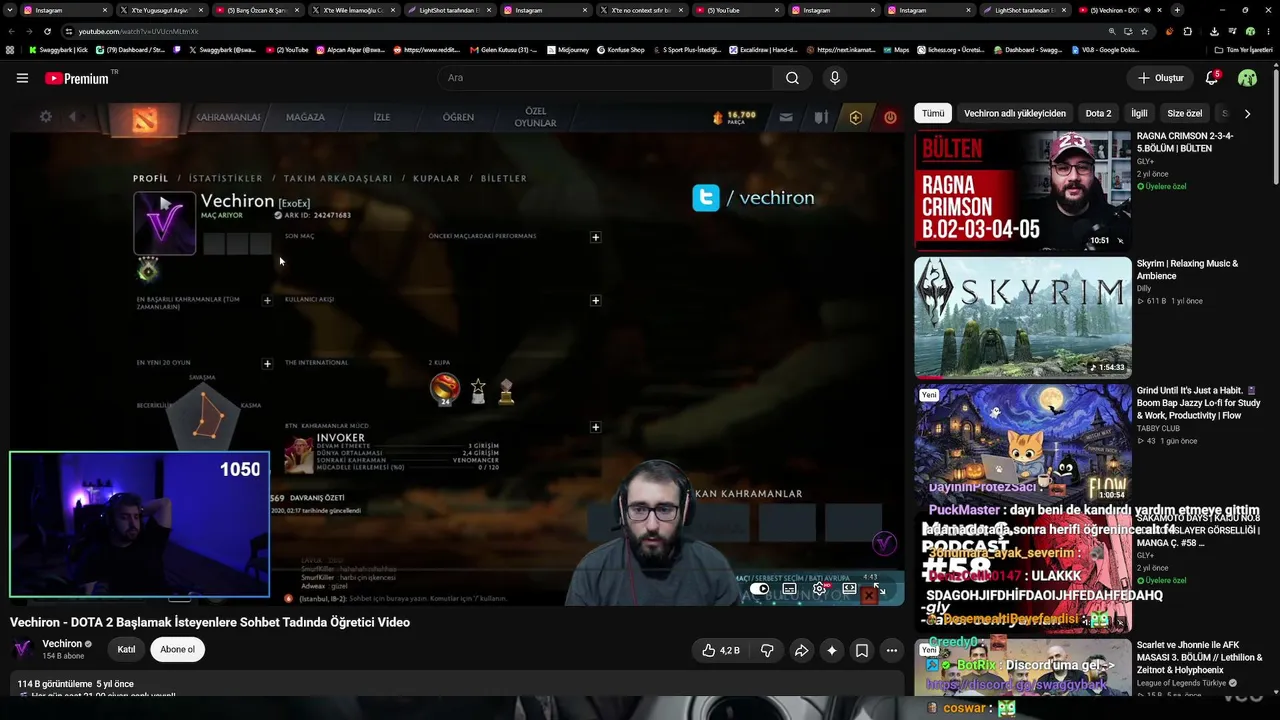1280x720 pixels.
Task: Open more actions three-dot menu under video
Action: pyautogui.click(x=891, y=650)
